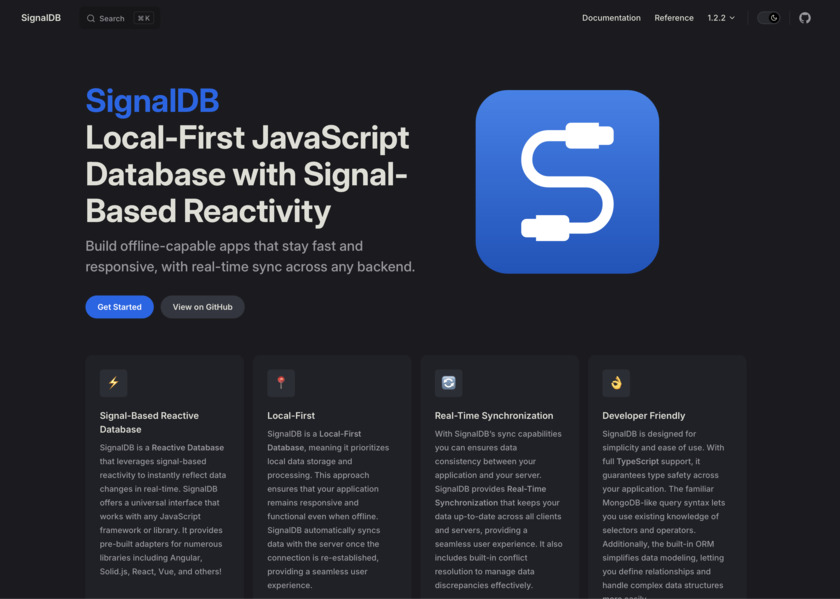Click the Signal-Based Reactive Database card heading
The width and height of the screenshot is (840, 599).
[x=149, y=422]
